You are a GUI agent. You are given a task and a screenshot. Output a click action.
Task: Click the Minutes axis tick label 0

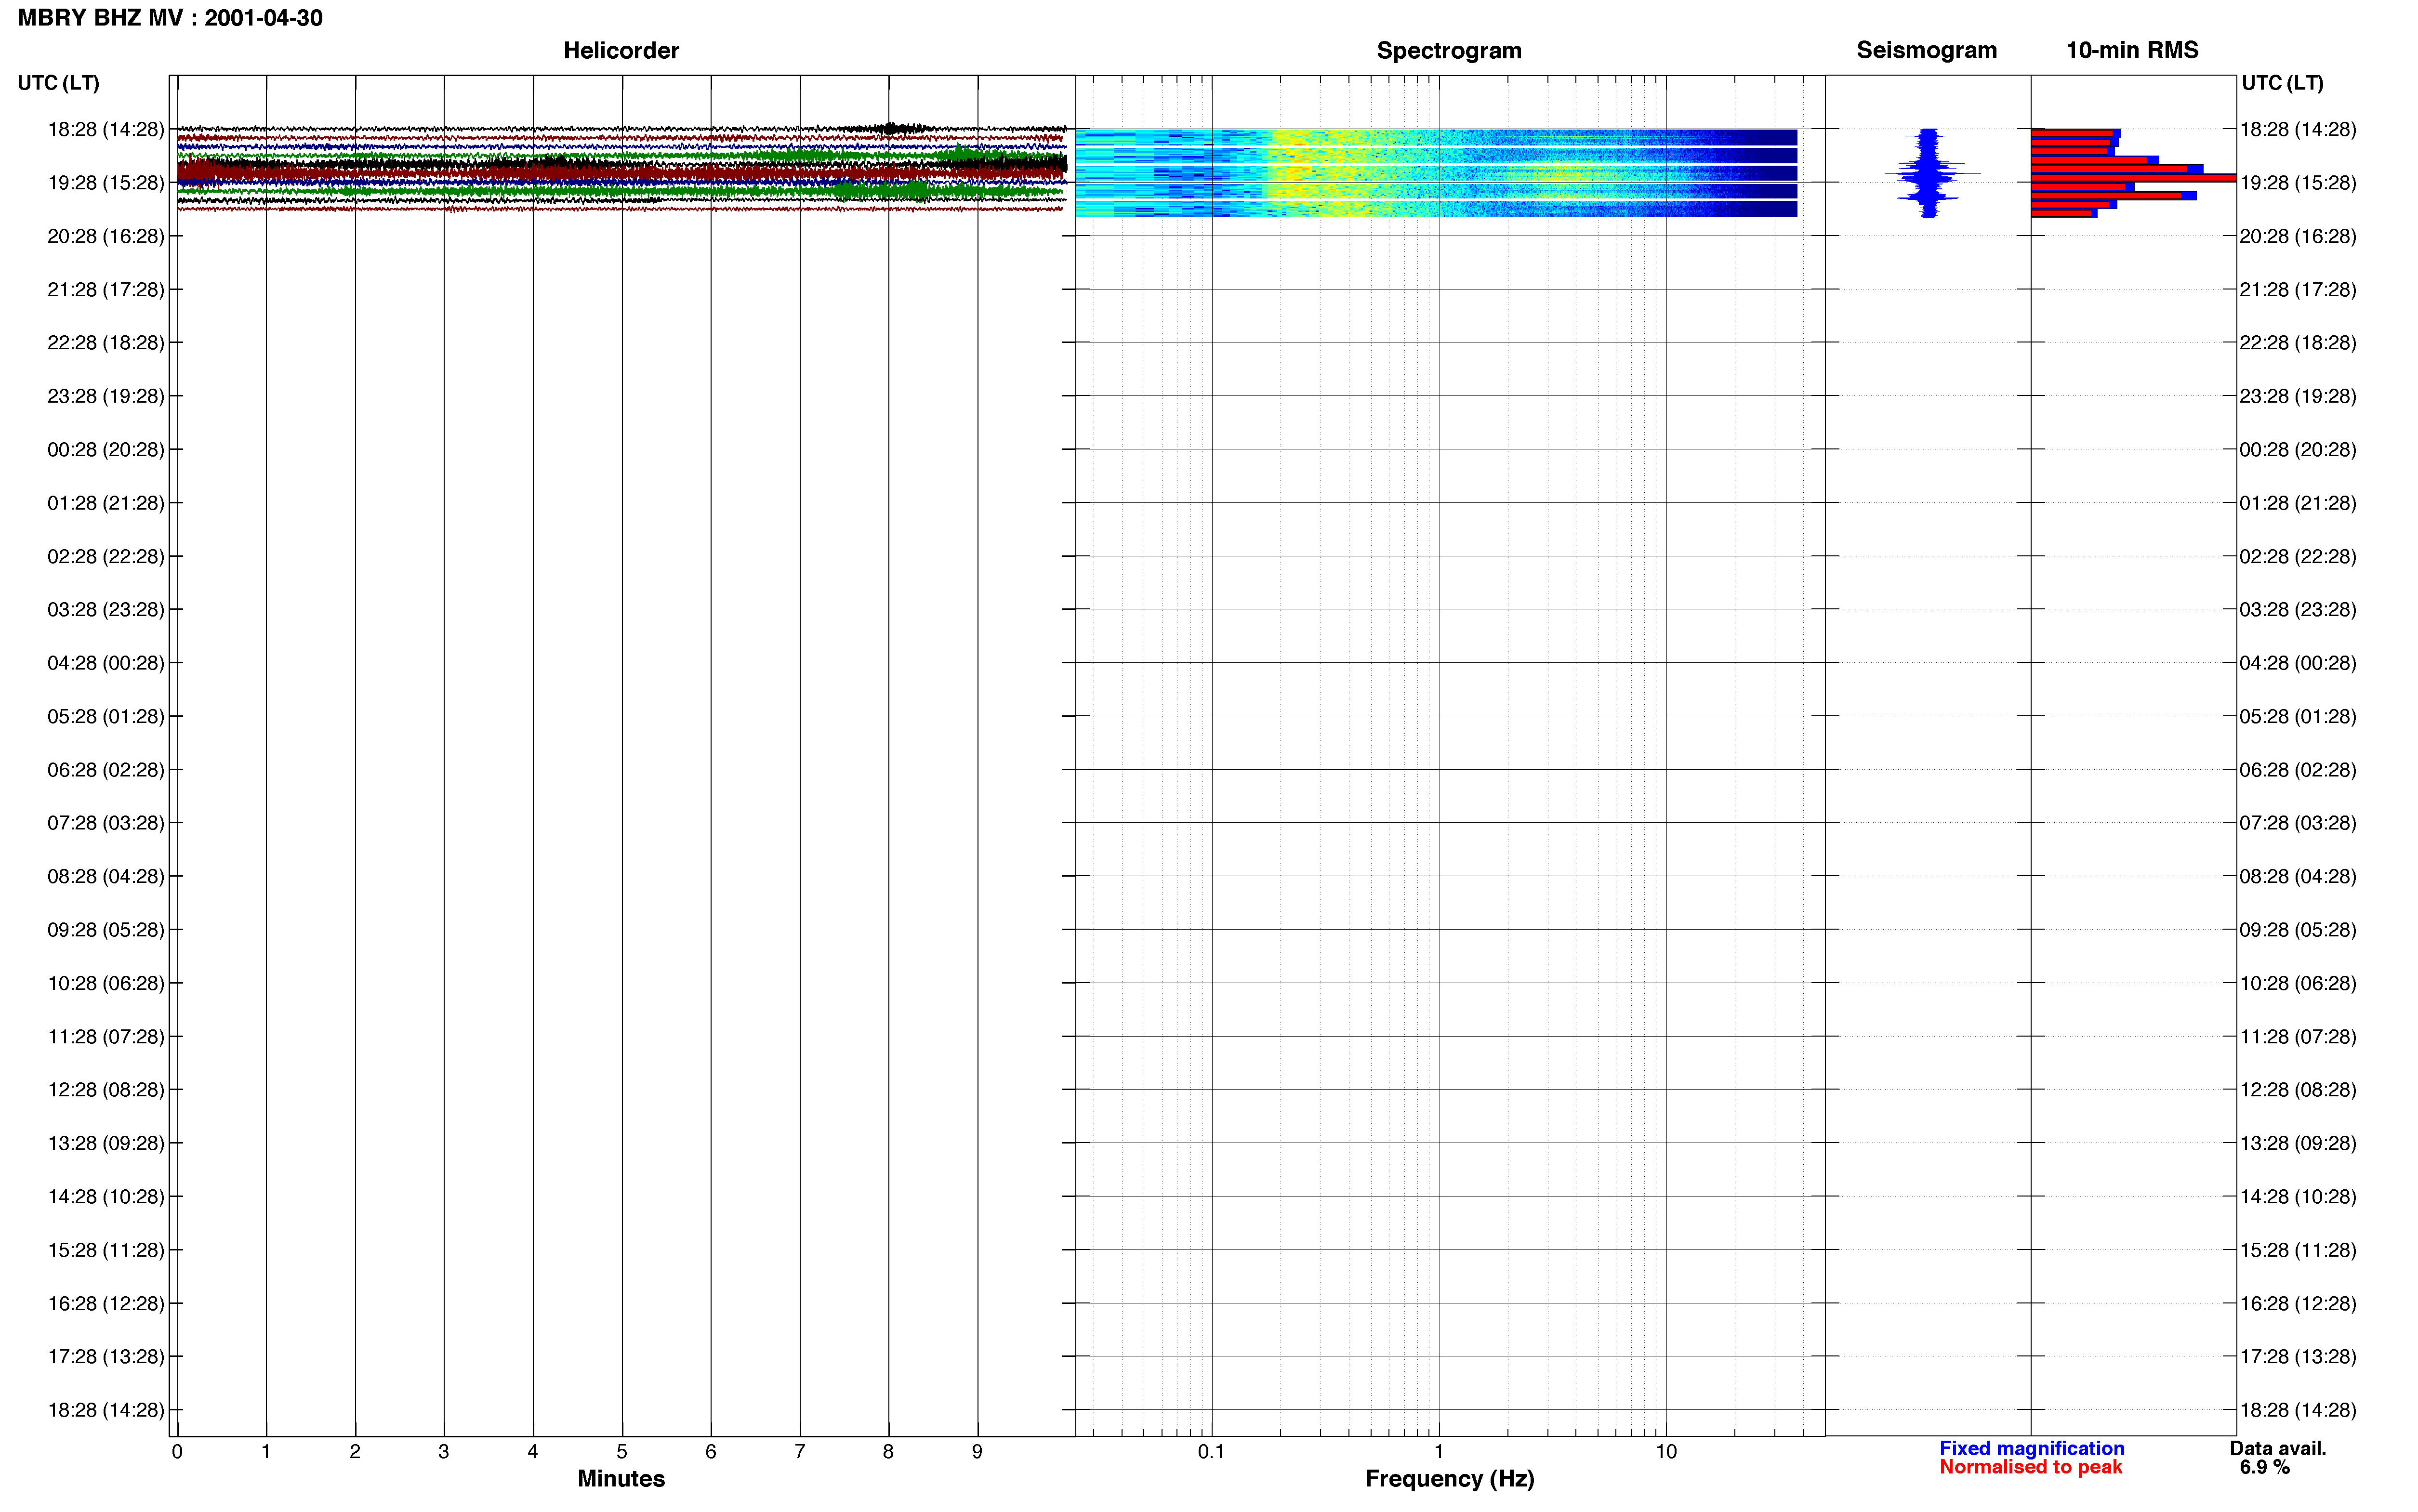(177, 1452)
